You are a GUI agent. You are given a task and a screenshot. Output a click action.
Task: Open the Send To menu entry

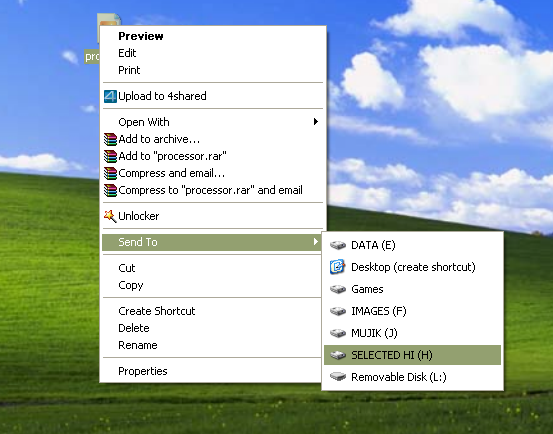tap(213, 242)
